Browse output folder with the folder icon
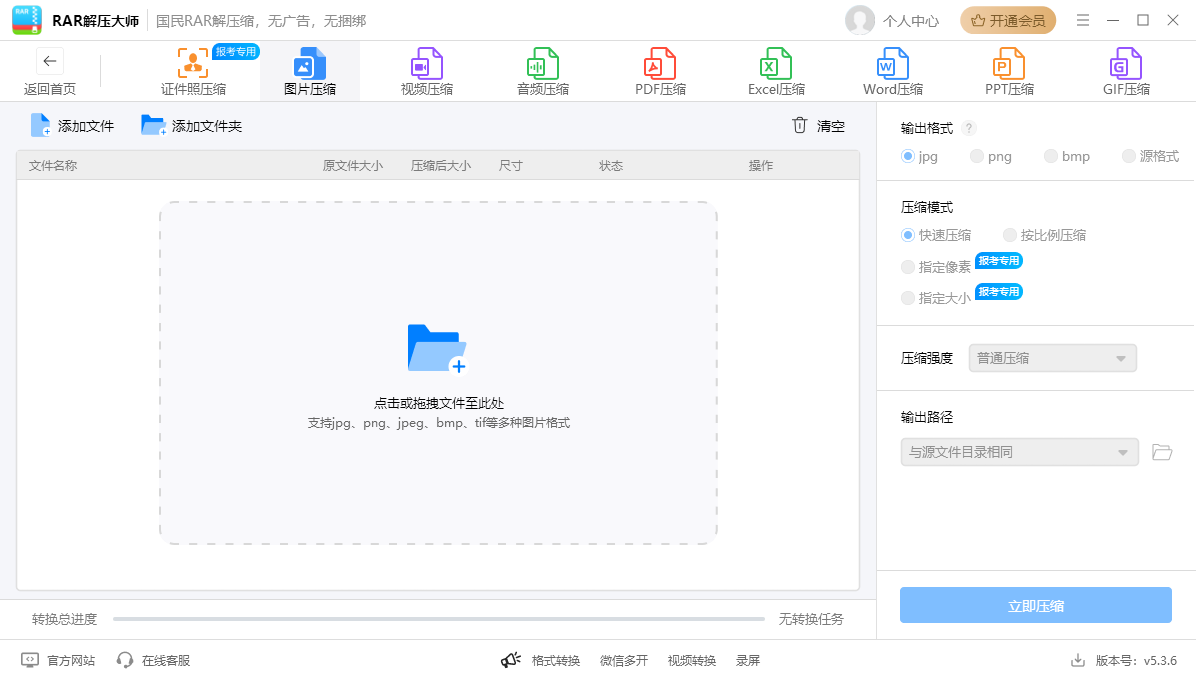The width and height of the screenshot is (1196, 680). click(x=1162, y=452)
